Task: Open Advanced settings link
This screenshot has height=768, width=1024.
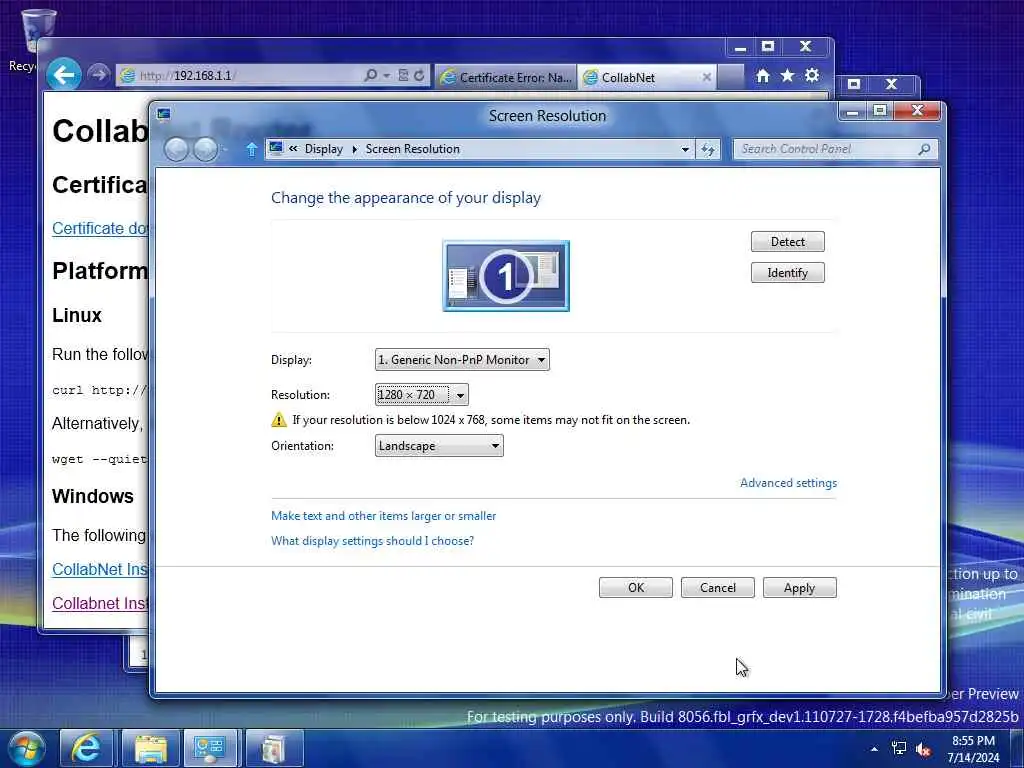Action: pos(788,483)
